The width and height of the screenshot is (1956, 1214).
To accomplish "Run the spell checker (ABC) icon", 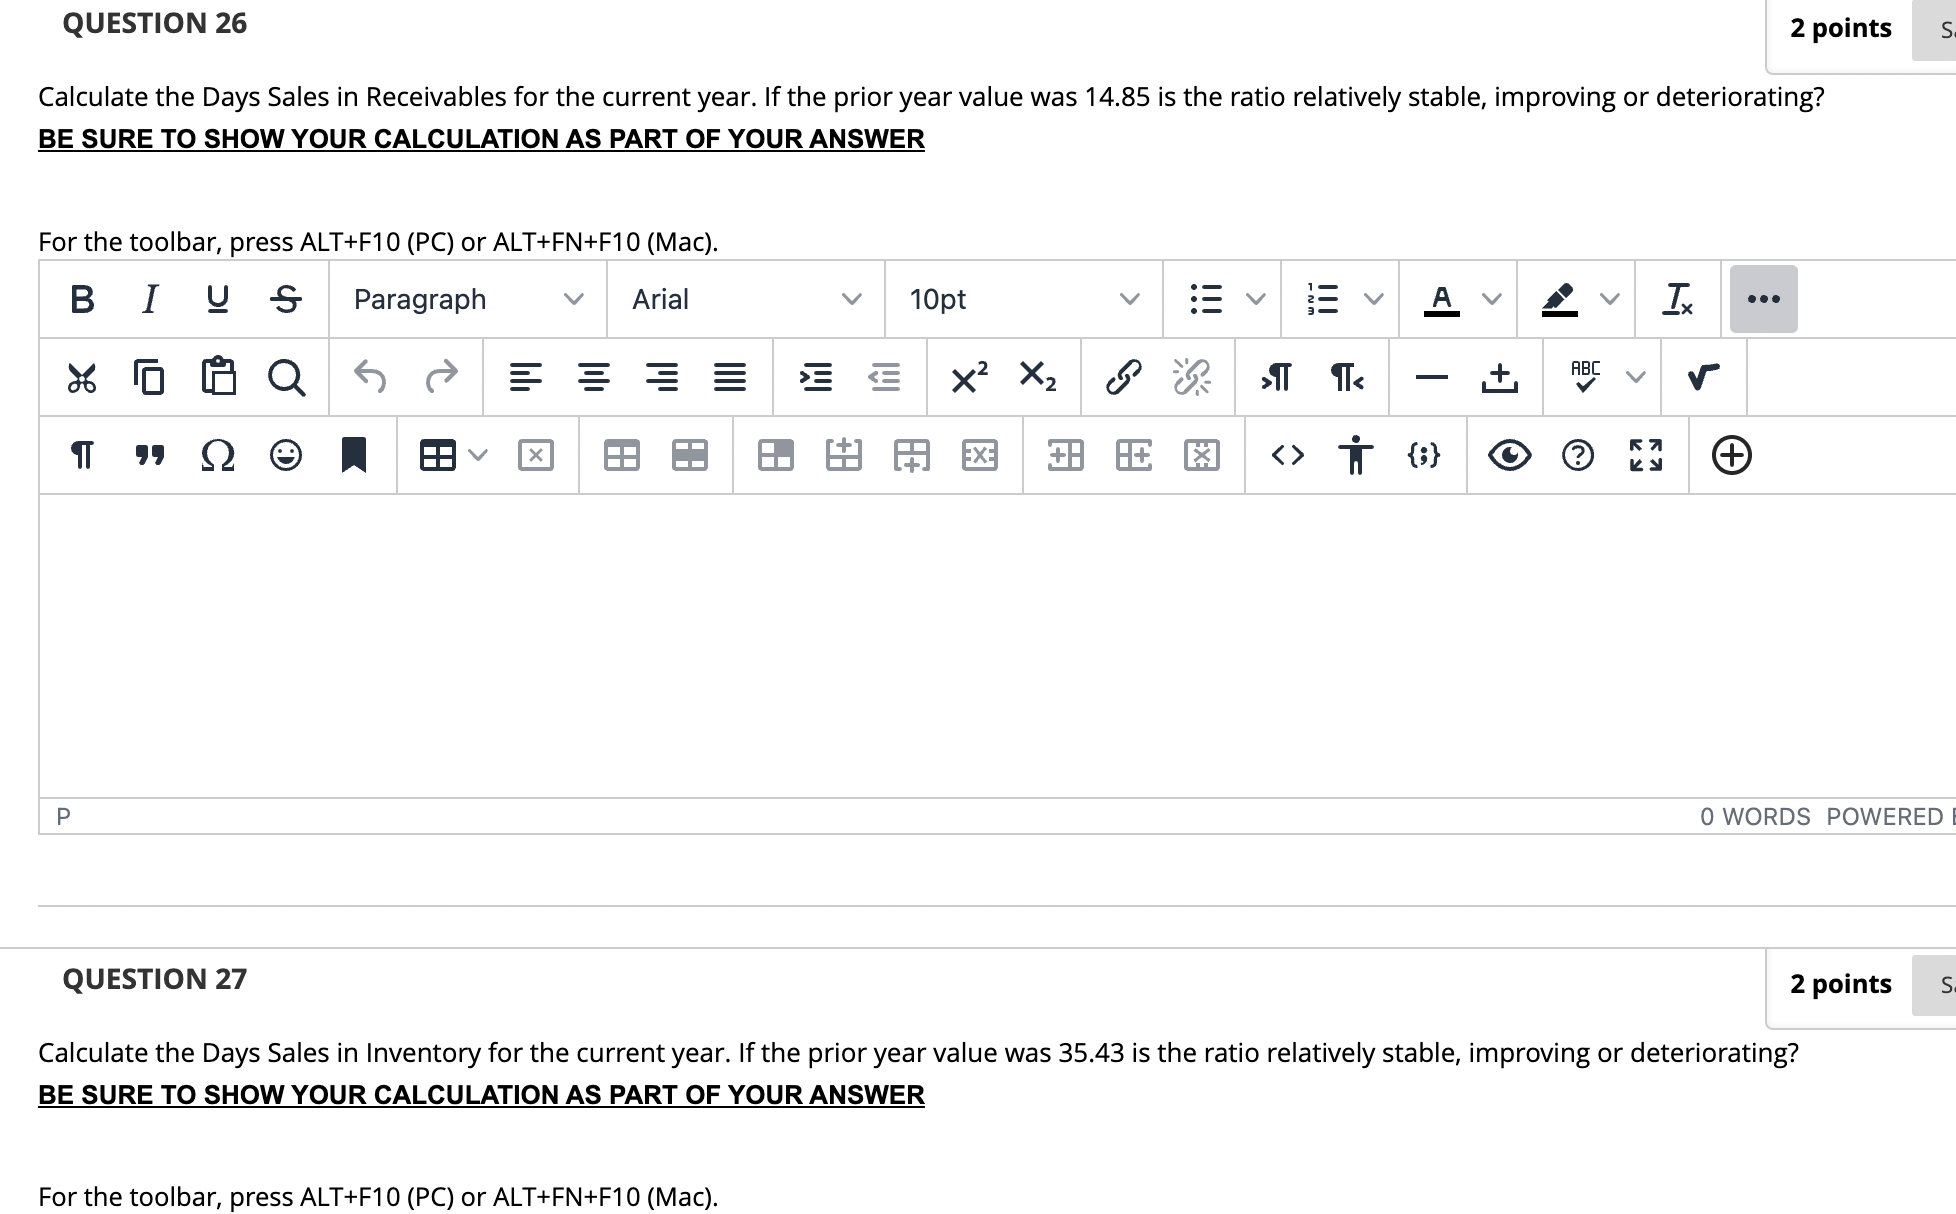I will tap(1584, 377).
